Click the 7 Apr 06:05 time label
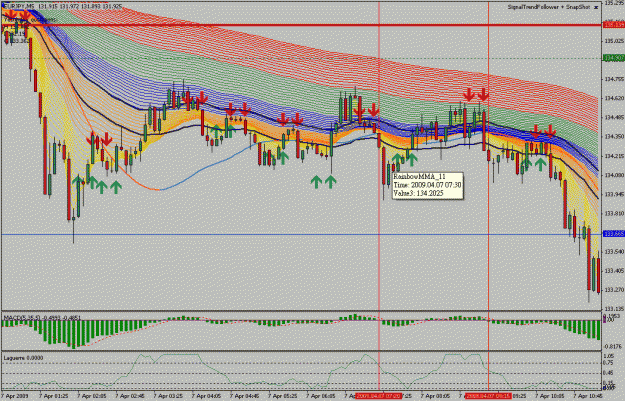Image resolution: width=625 pixels, height=401 pixels. (322, 396)
